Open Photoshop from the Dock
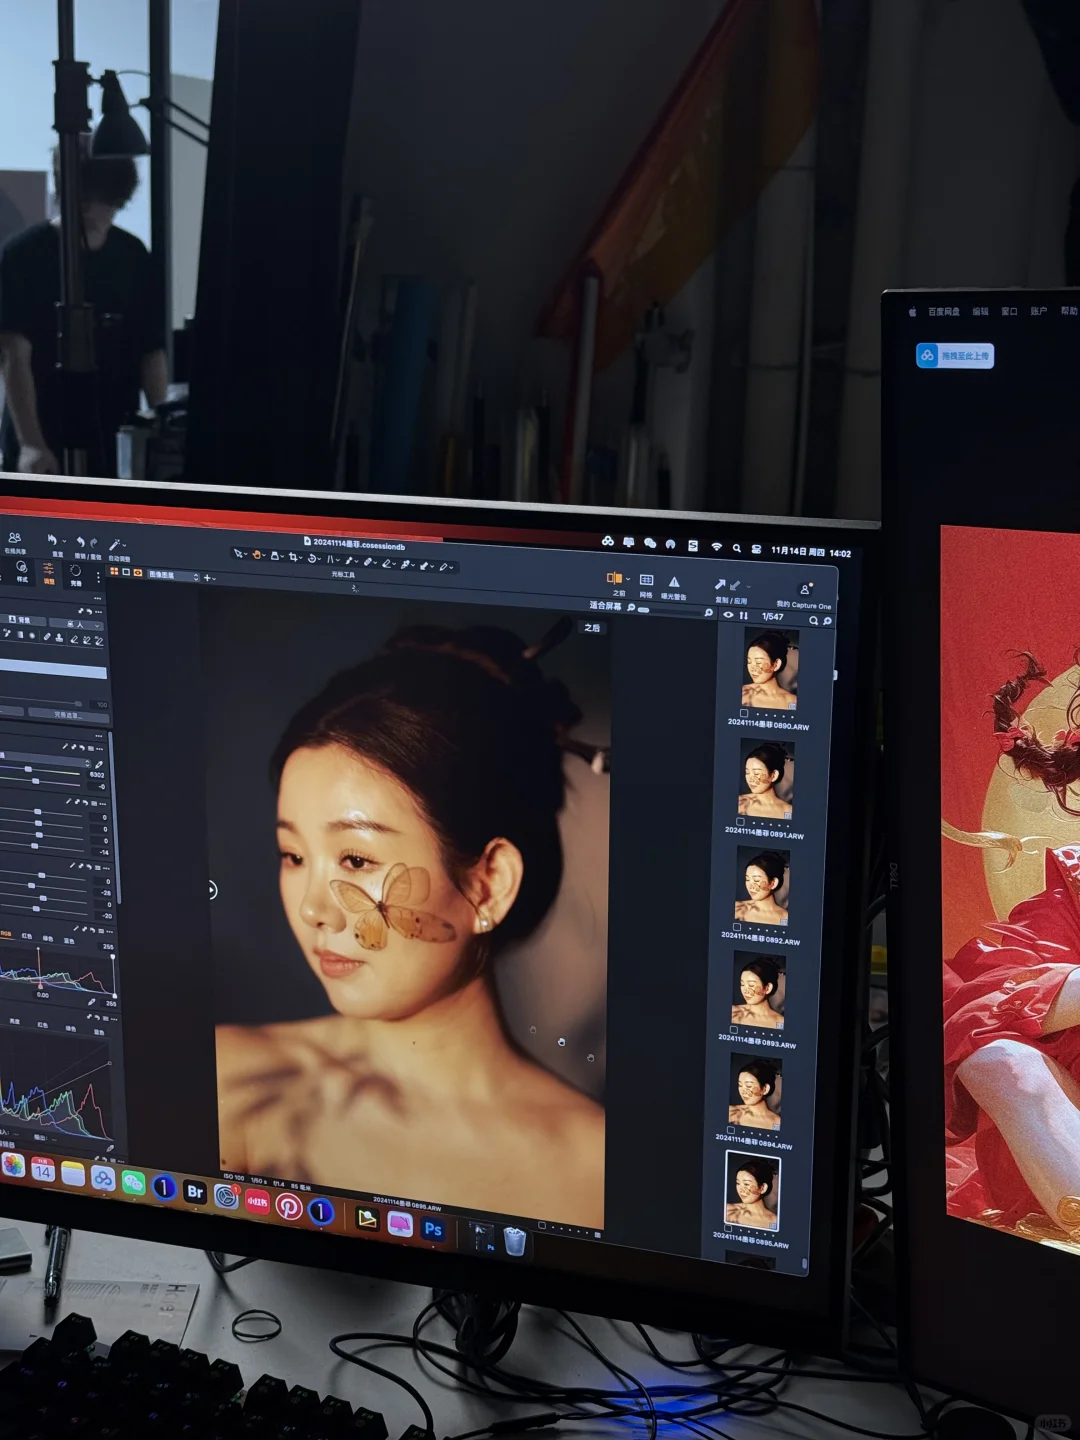 433,1229
